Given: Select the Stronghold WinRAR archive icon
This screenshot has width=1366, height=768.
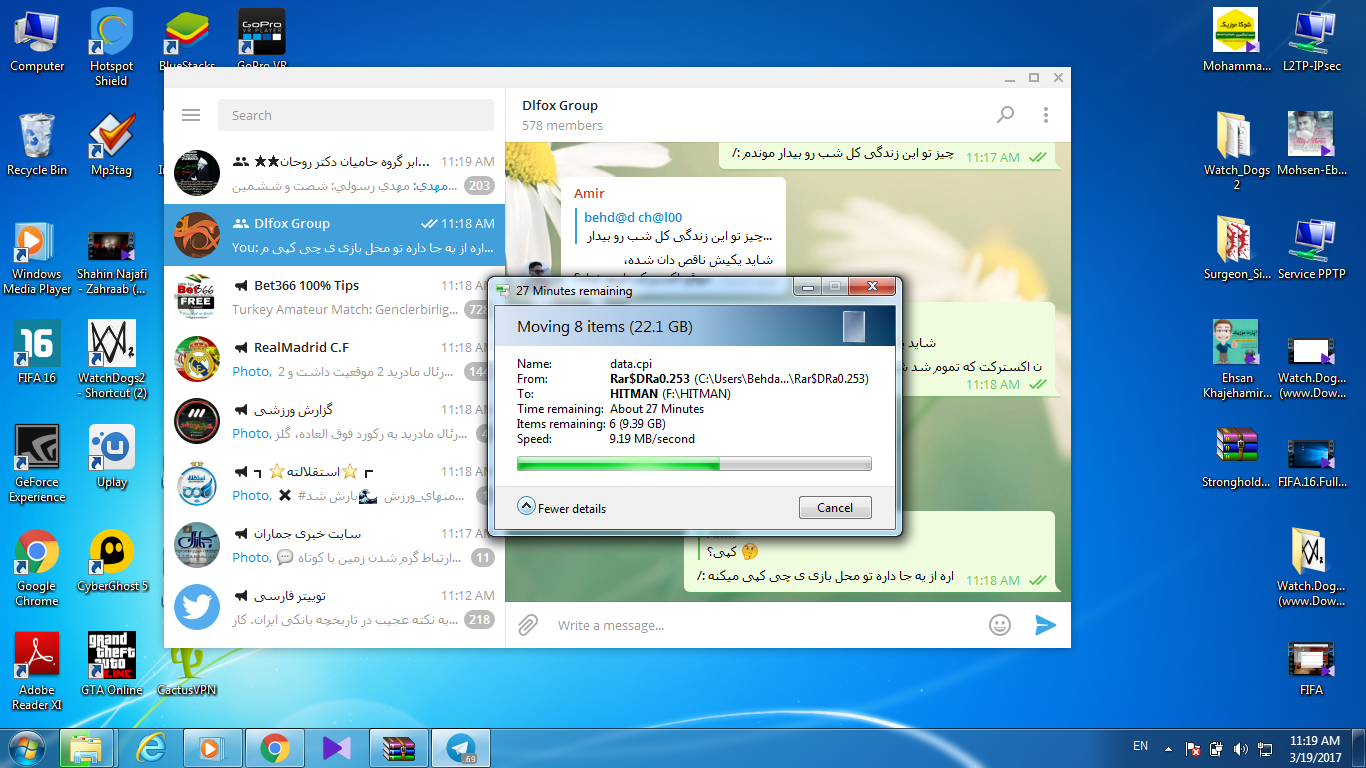Looking at the screenshot, I should (x=1237, y=456).
